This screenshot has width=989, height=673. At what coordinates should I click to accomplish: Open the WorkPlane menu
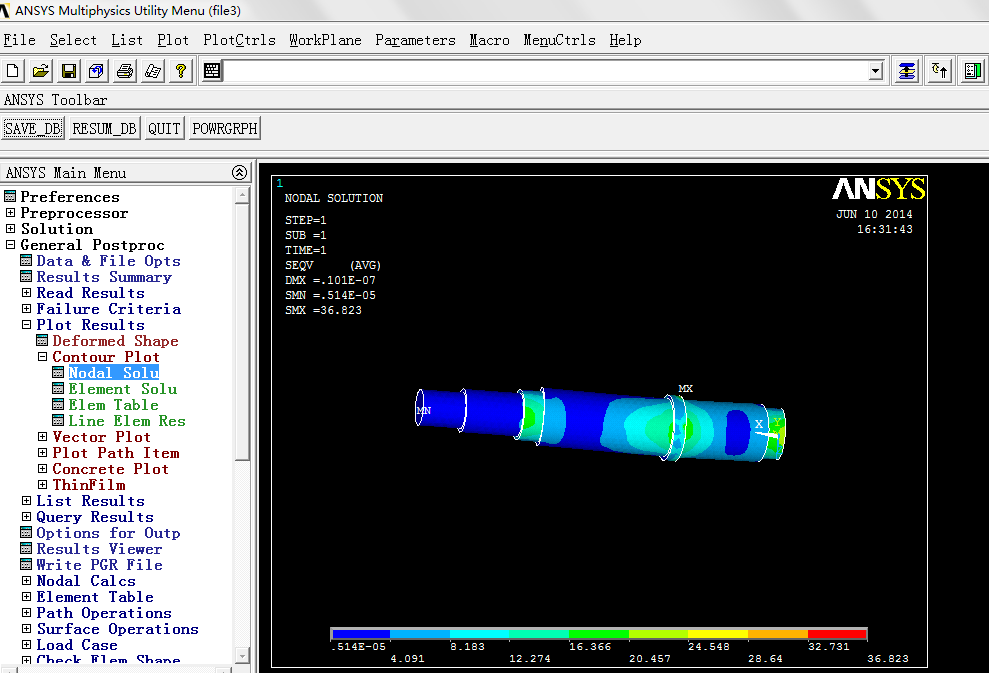click(x=325, y=40)
